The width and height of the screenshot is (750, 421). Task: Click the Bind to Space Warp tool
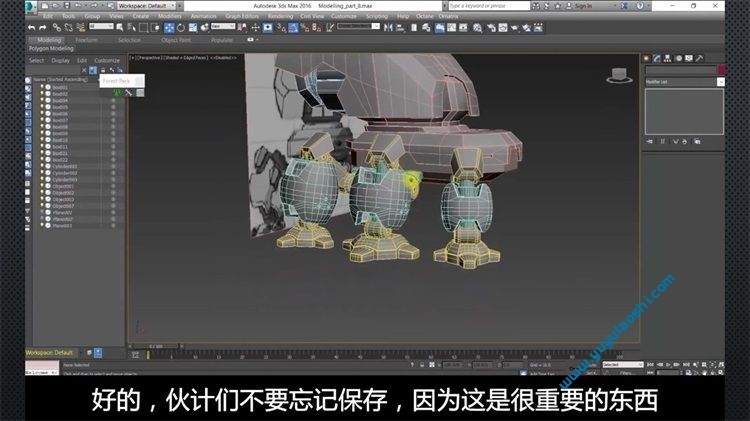[x=80, y=28]
